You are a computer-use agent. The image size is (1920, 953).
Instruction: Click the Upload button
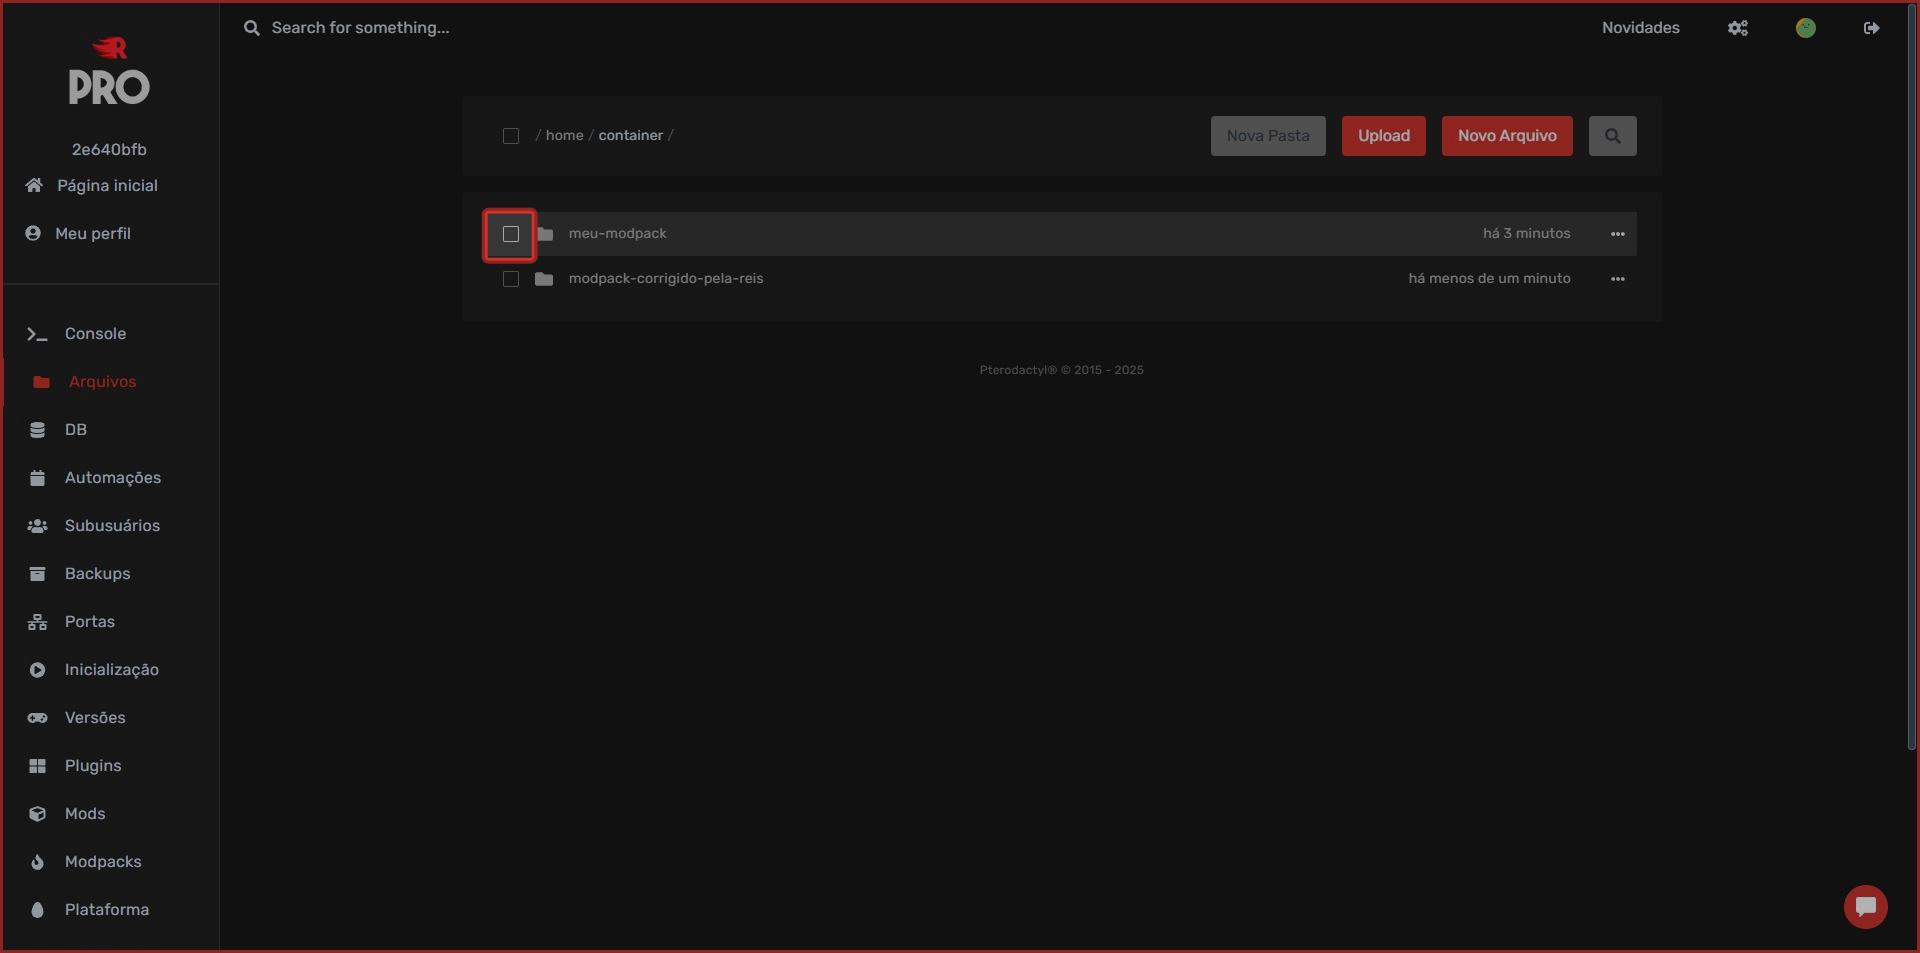[1384, 136]
